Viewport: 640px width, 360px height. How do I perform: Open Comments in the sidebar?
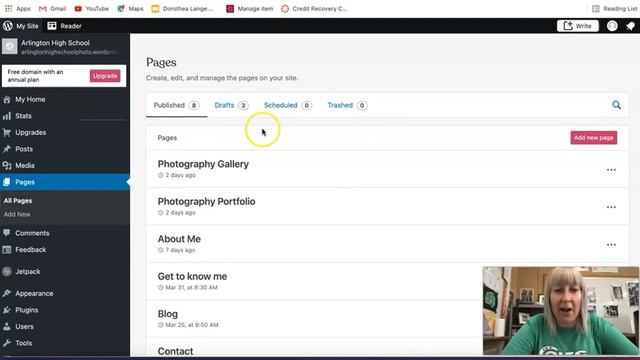pos(32,233)
